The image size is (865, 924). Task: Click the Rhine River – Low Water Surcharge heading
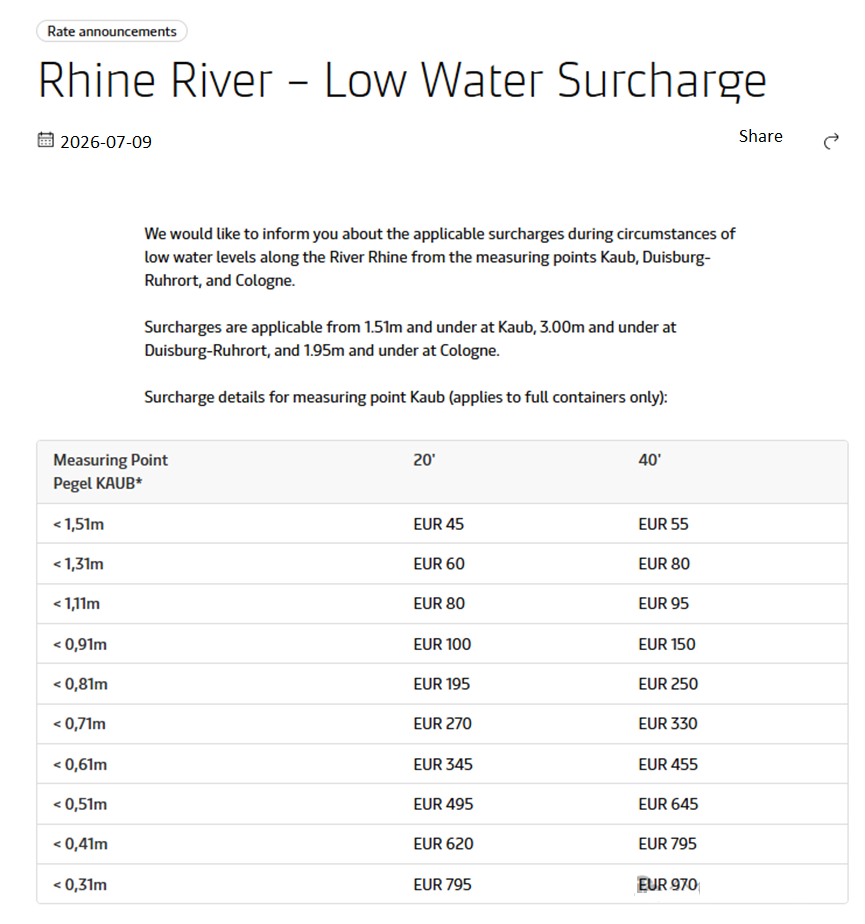click(x=402, y=80)
